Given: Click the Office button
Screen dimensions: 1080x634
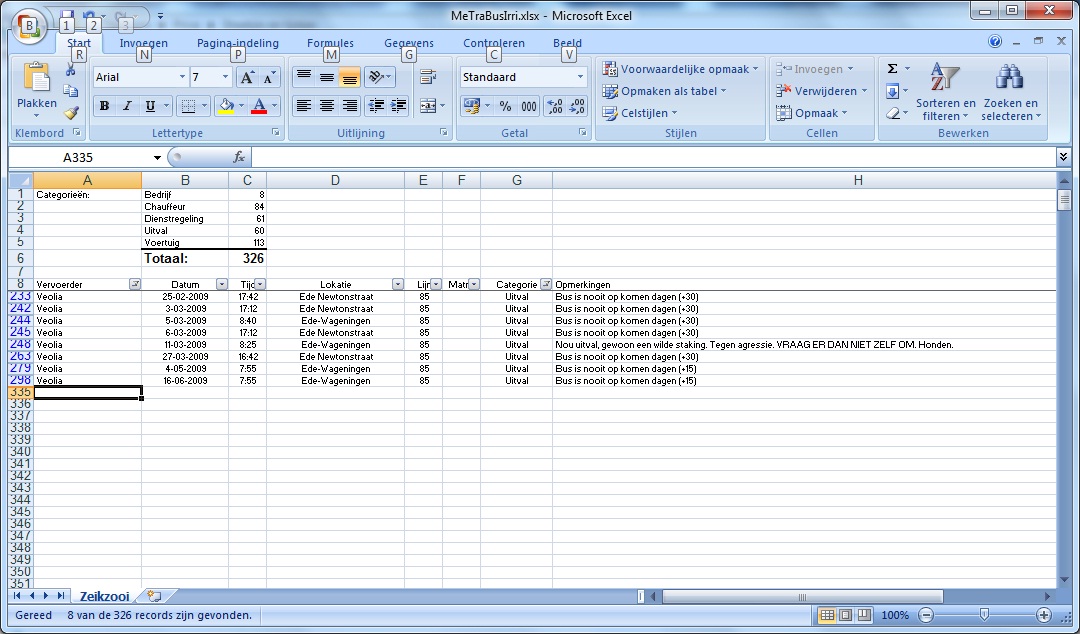Looking at the screenshot, I should (x=29, y=26).
